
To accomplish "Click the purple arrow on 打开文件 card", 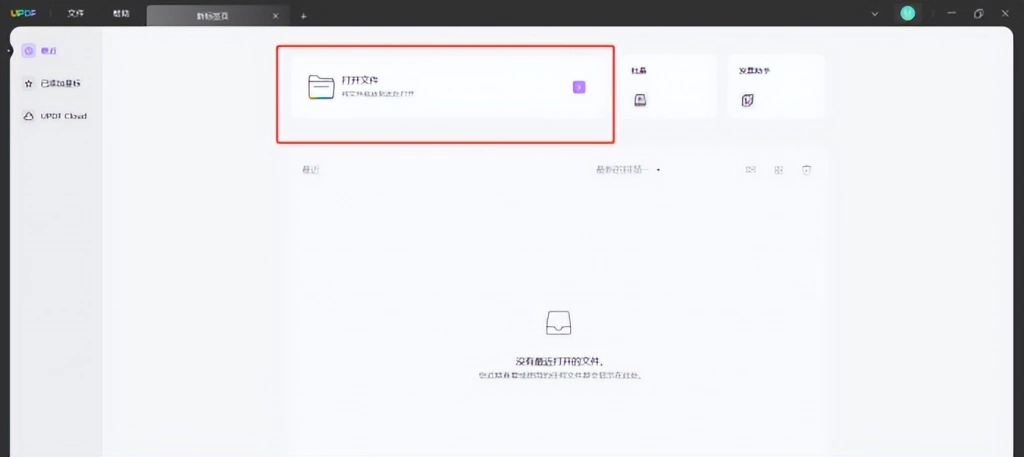I will point(579,87).
